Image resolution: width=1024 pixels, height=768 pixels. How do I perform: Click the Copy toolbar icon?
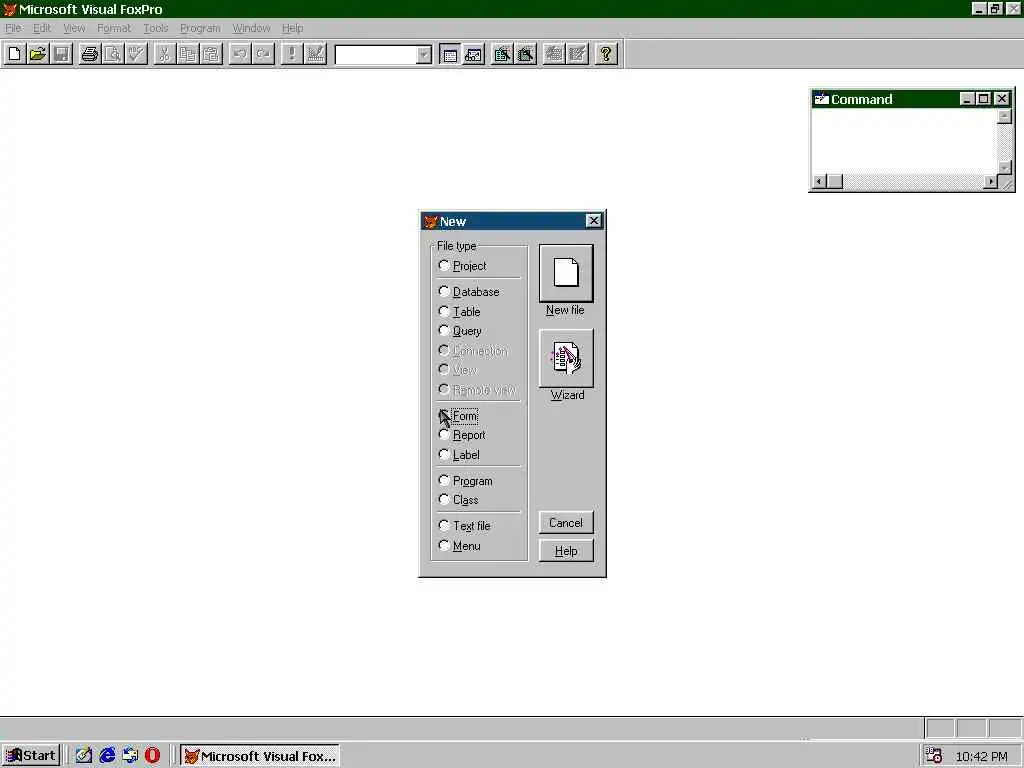(188, 54)
